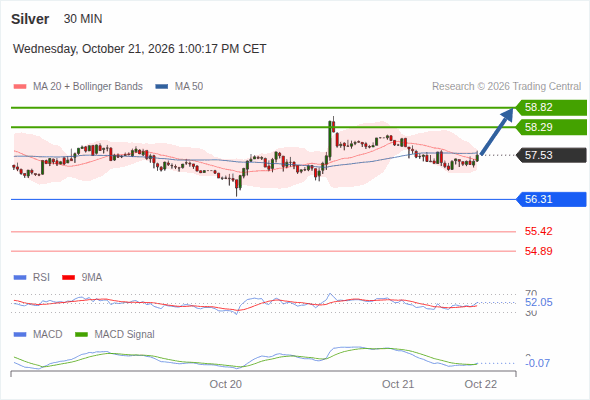Viewport: 590px width, 400px height.
Task: Click the 9MA red legend swatch
Action: (x=68, y=278)
